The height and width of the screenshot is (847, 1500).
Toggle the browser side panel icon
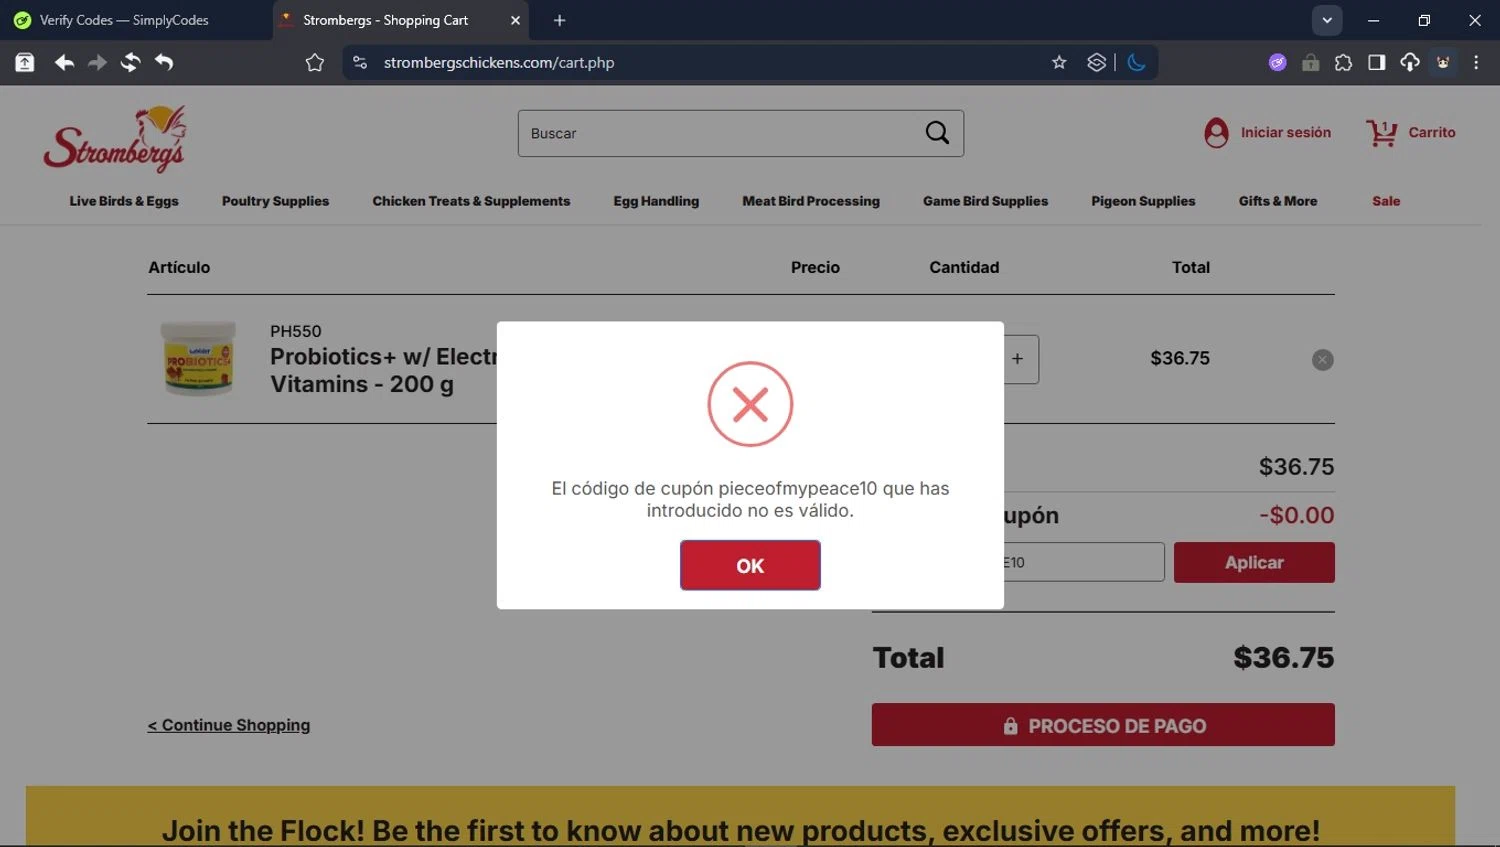[x=1376, y=62]
